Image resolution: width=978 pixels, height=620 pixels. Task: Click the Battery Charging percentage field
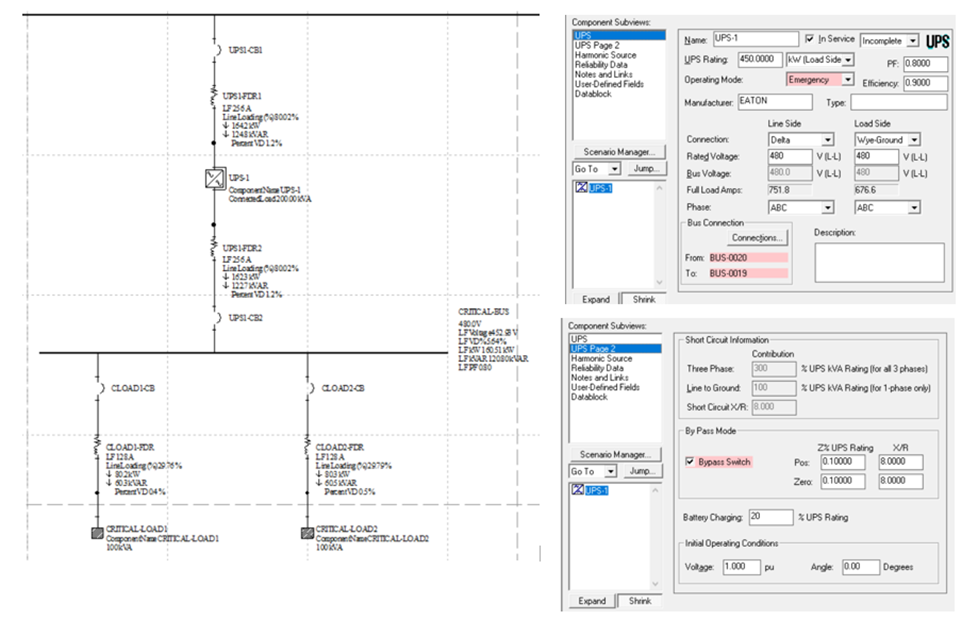pos(767,516)
